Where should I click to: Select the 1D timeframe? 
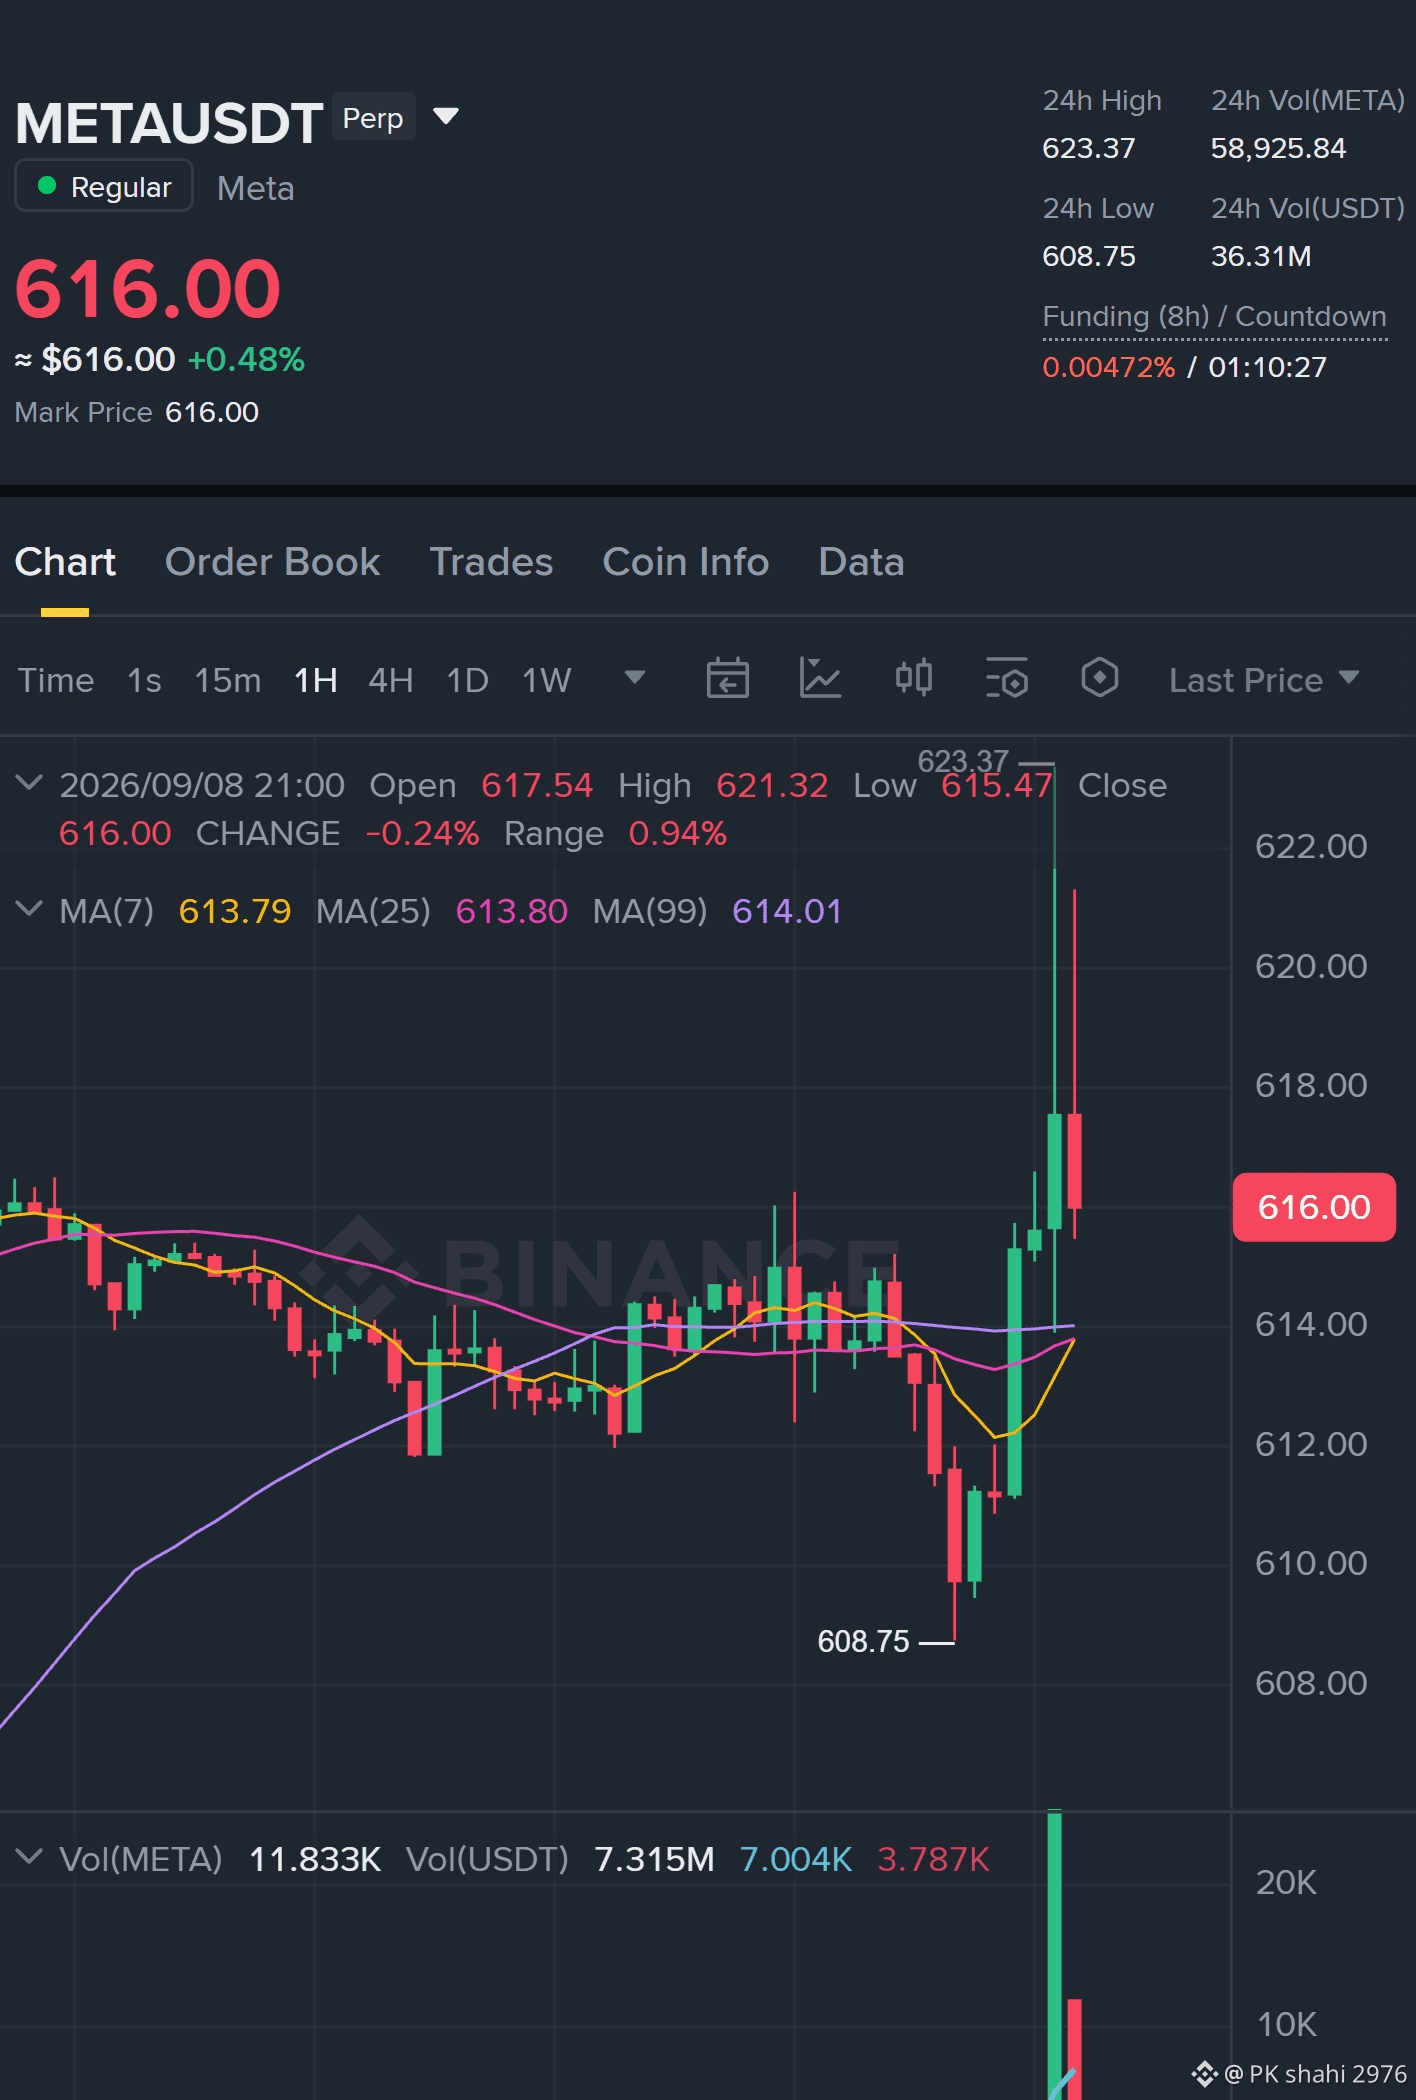click(467, 680)
